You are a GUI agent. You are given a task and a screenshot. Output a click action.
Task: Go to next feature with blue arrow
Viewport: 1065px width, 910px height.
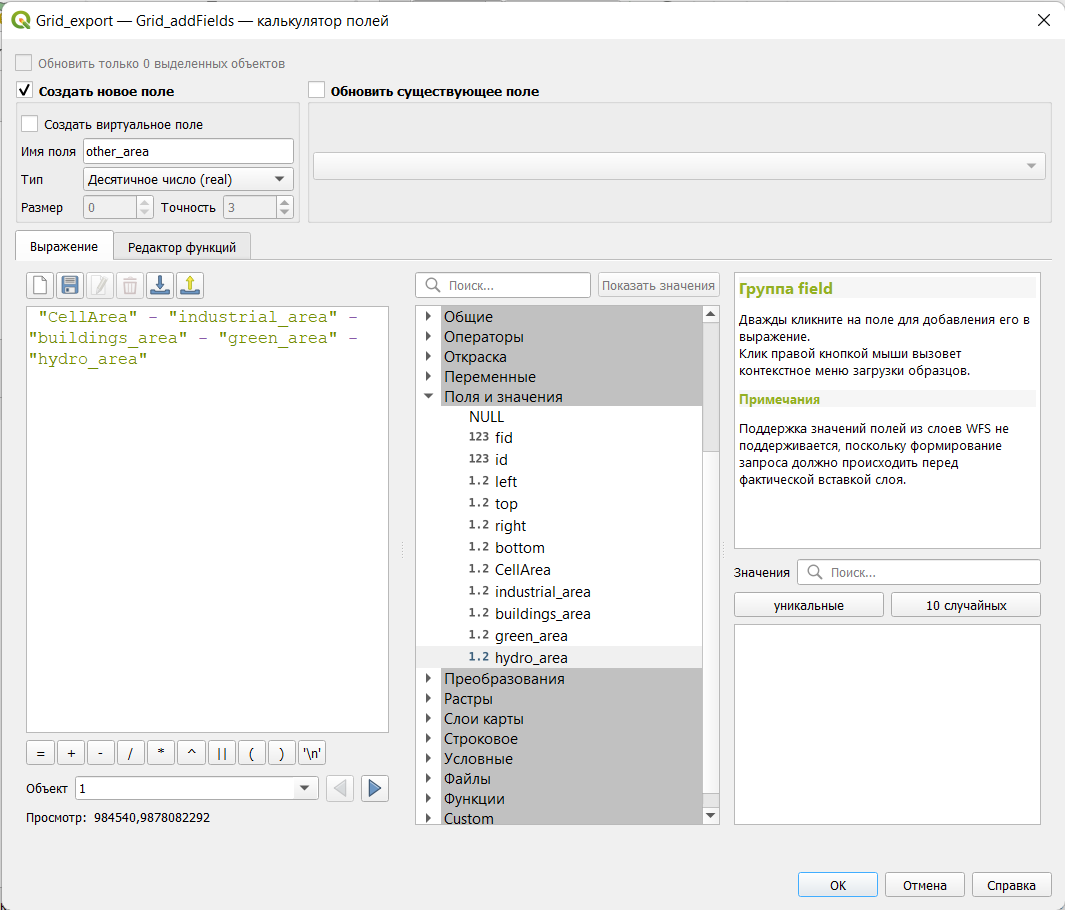coord(374,788)
